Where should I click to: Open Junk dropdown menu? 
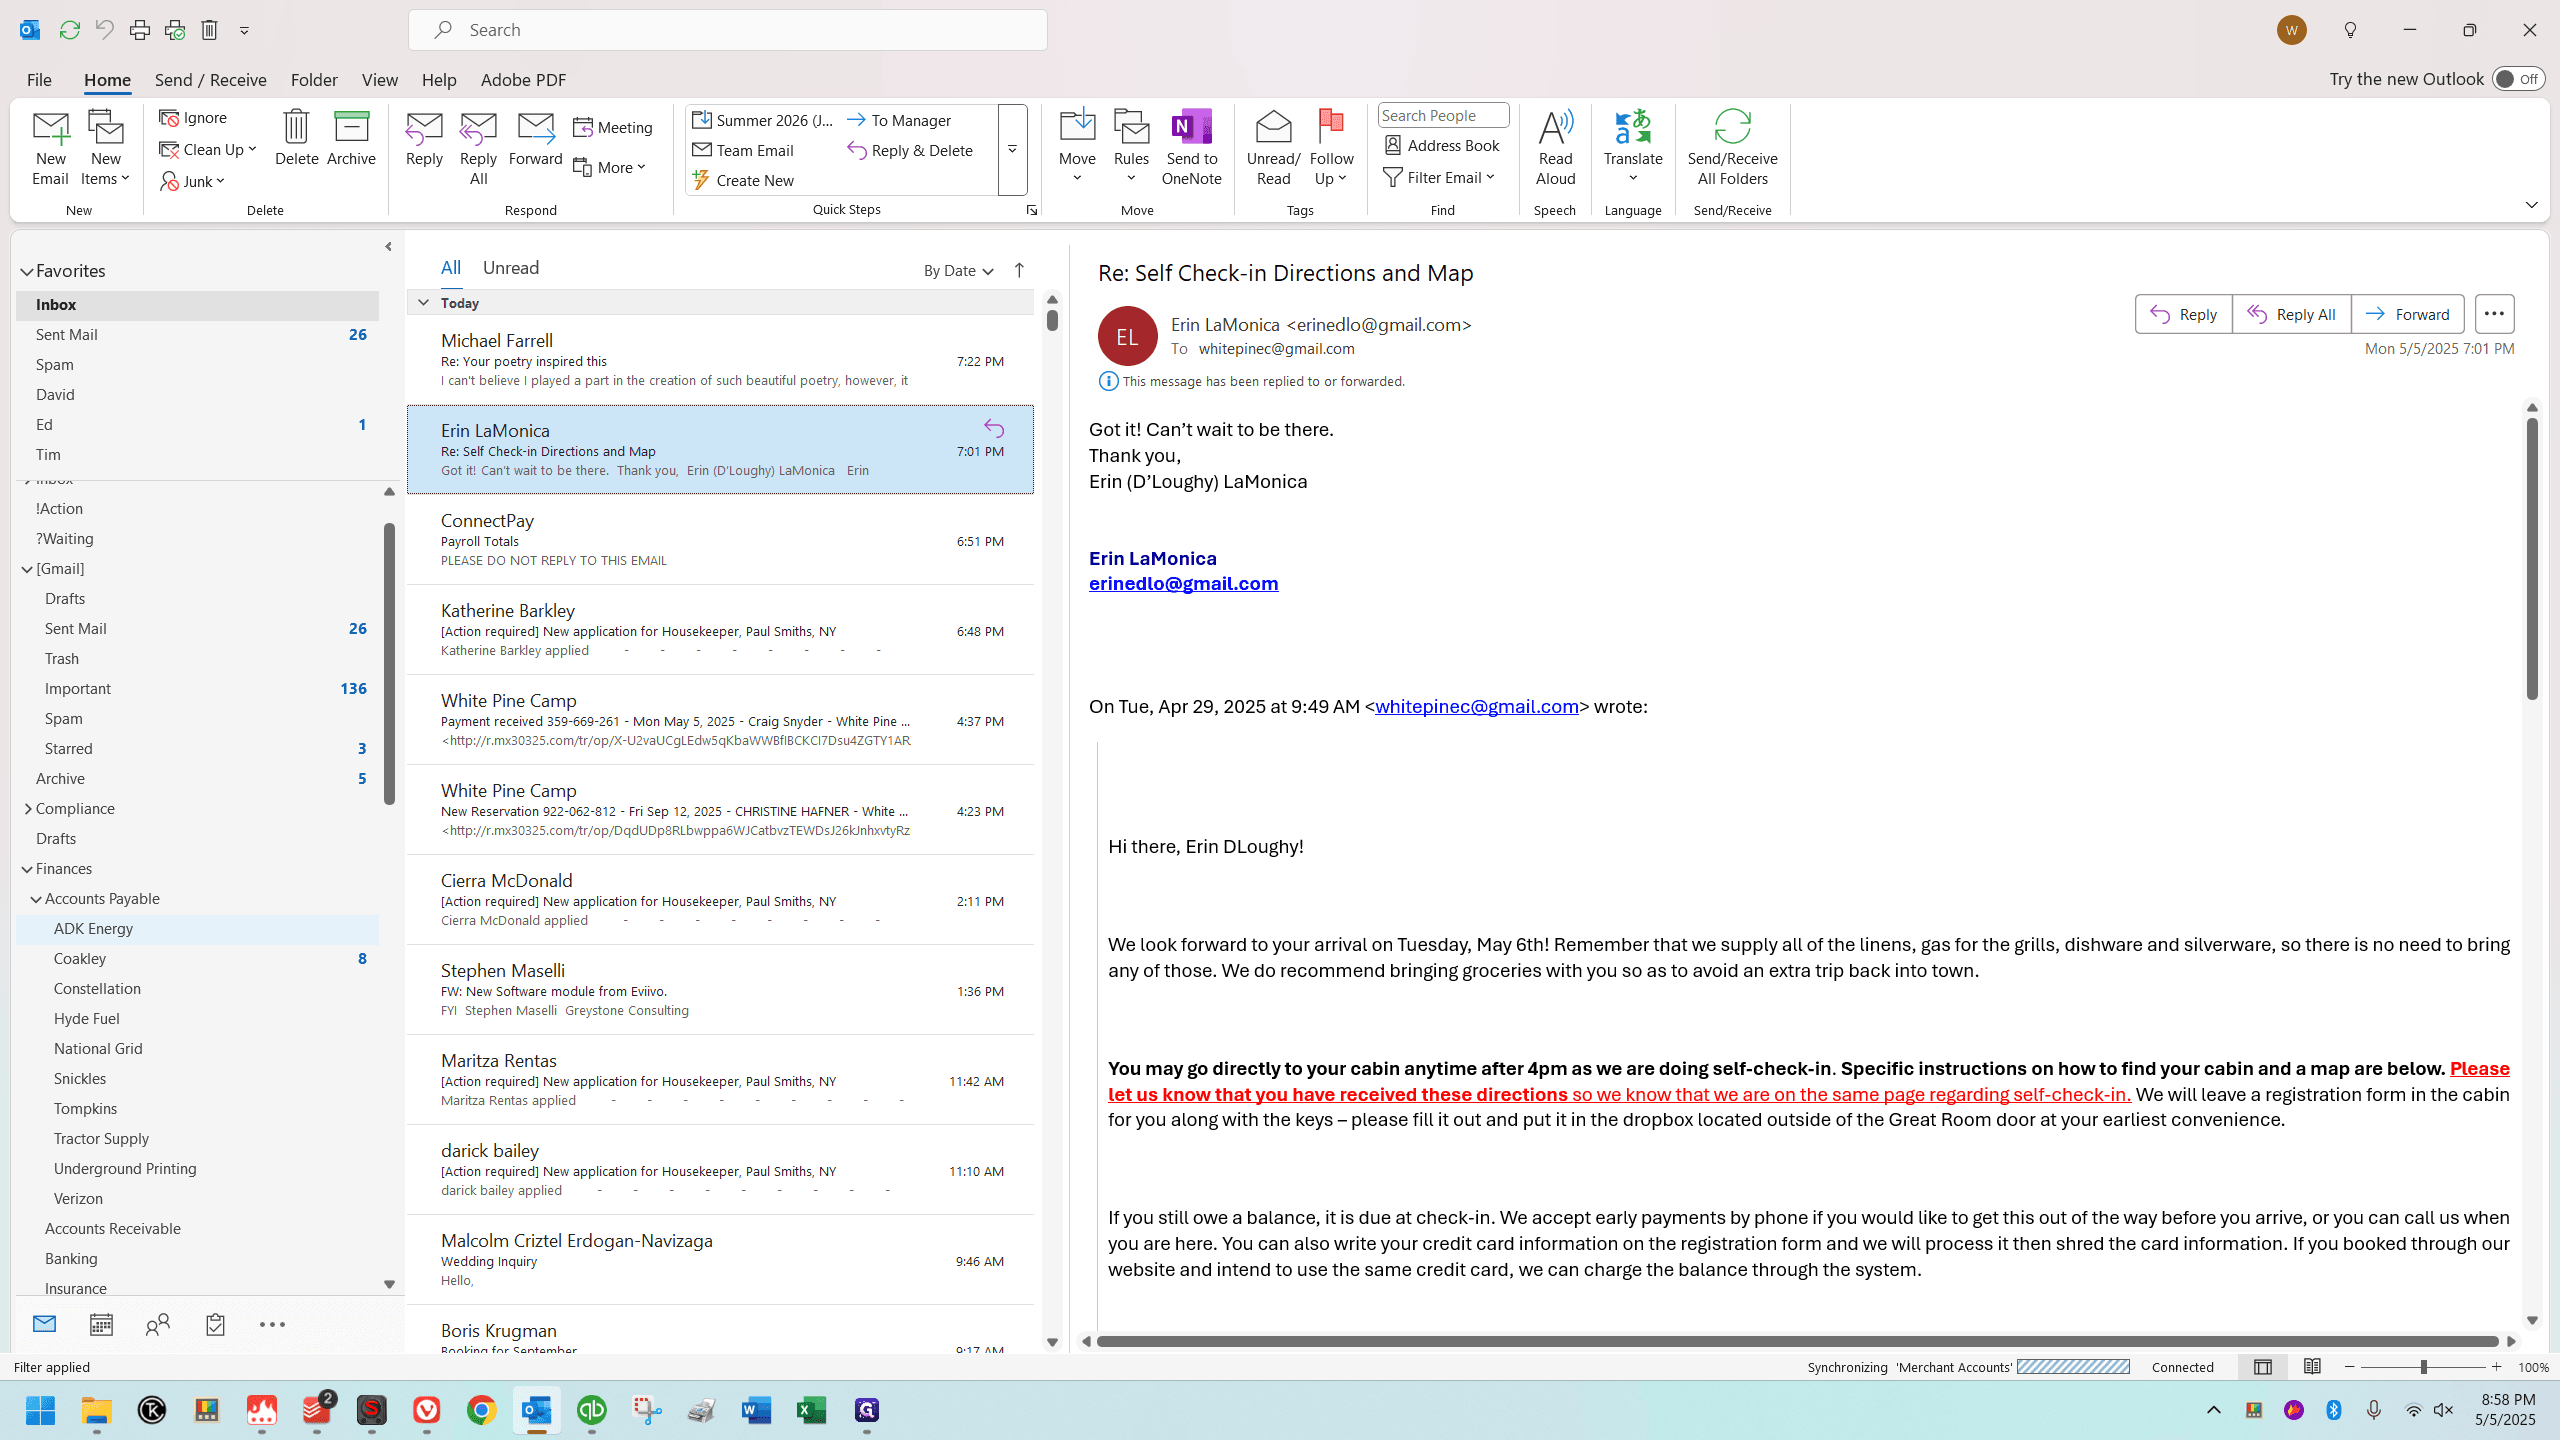(x=194, y=181)
